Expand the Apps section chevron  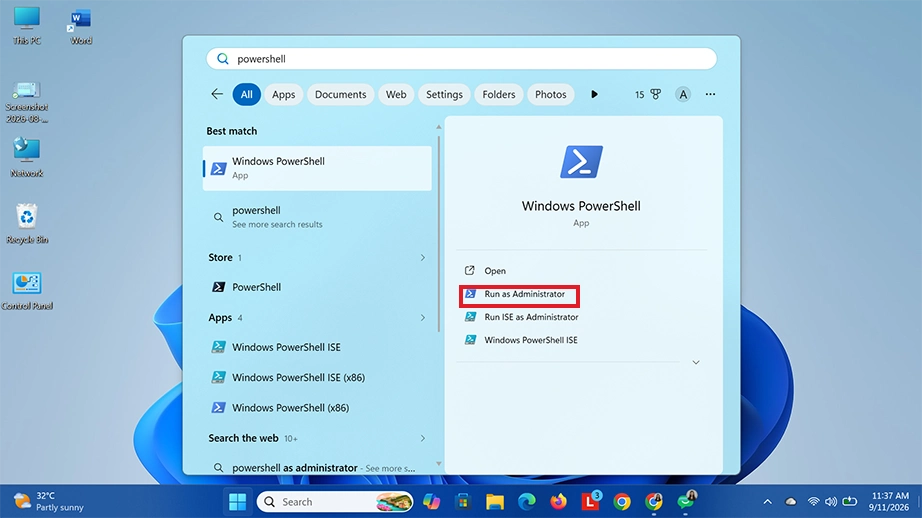(x=422, y=318)
